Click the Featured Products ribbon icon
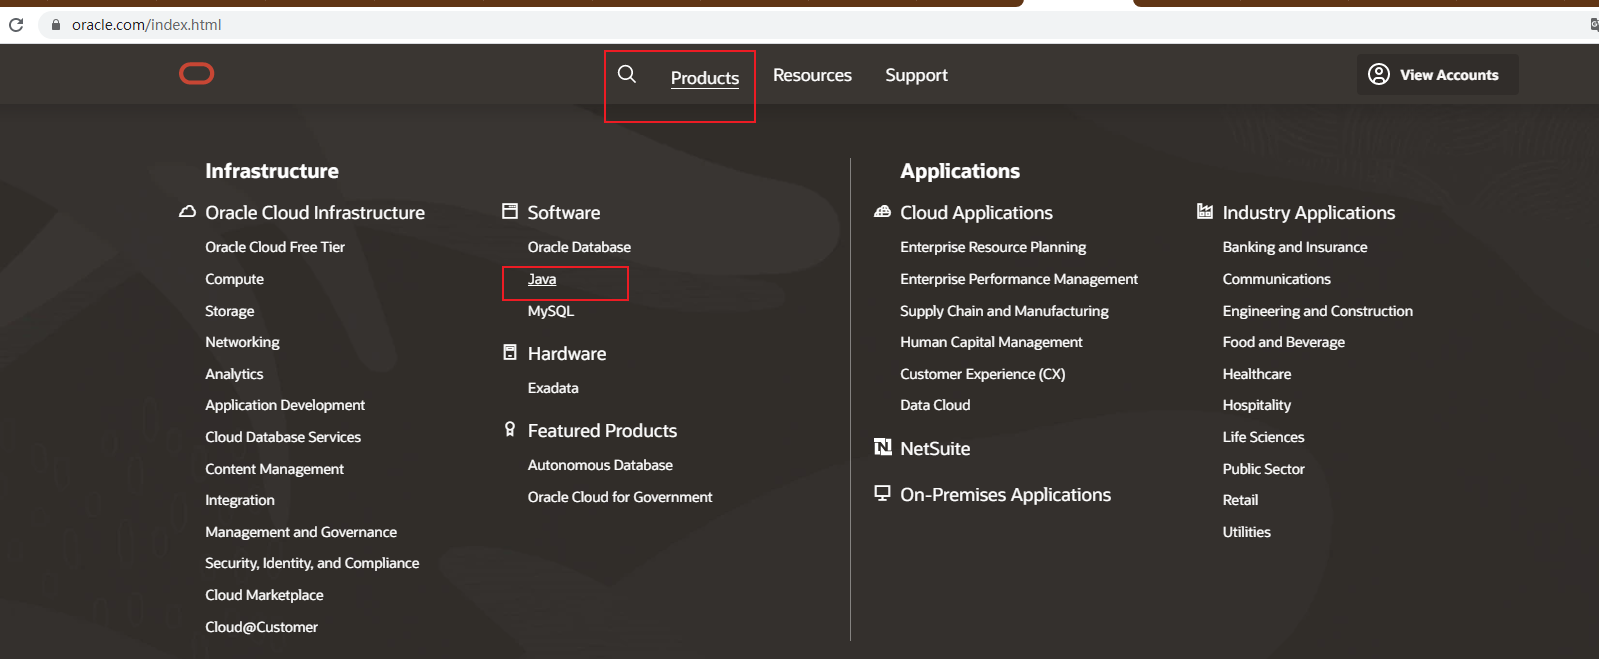The image size is (1599, 659). (x=510, y=430)
